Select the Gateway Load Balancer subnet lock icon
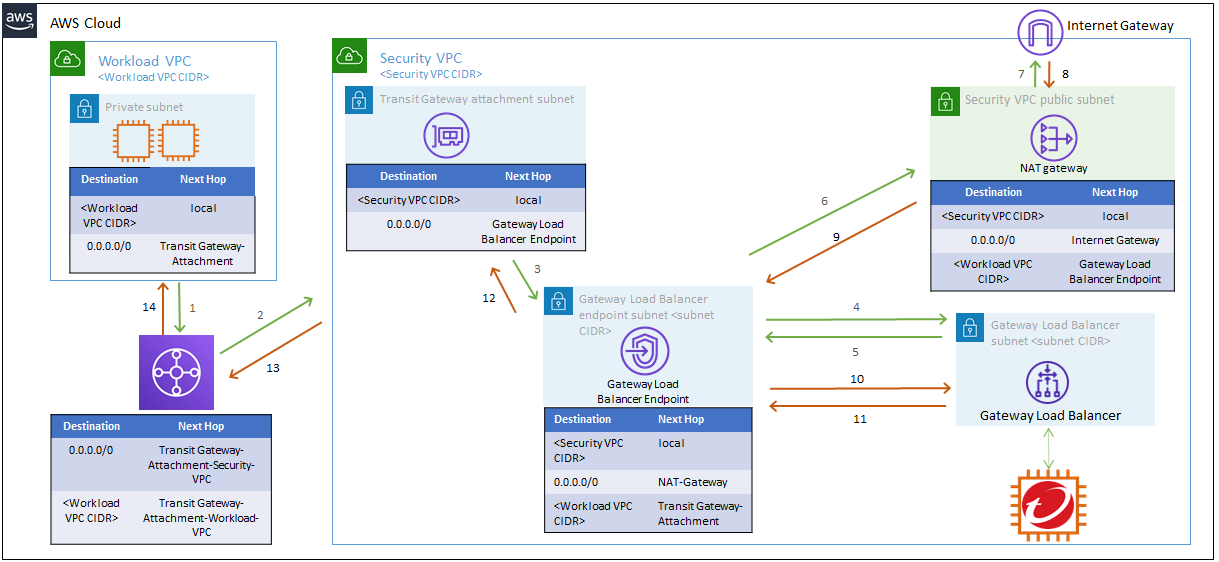 pos(969,327)
